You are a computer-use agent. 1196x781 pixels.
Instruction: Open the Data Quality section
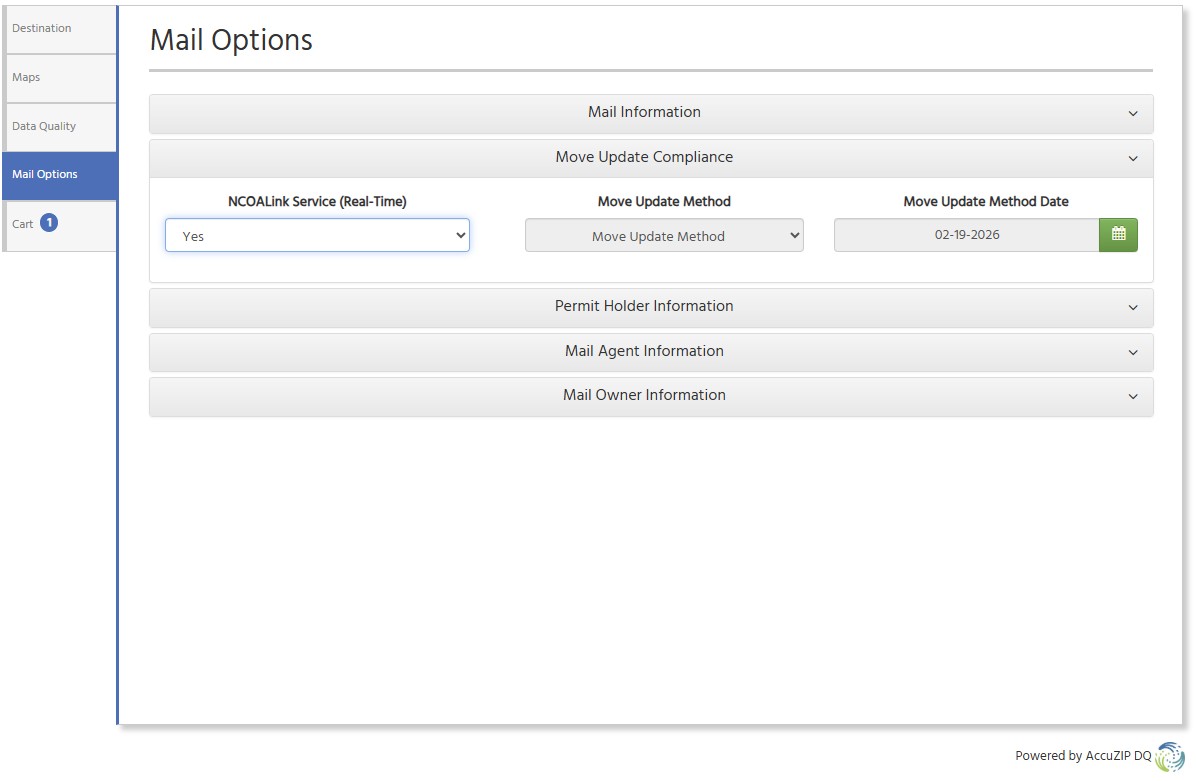(x=44, y=126)
